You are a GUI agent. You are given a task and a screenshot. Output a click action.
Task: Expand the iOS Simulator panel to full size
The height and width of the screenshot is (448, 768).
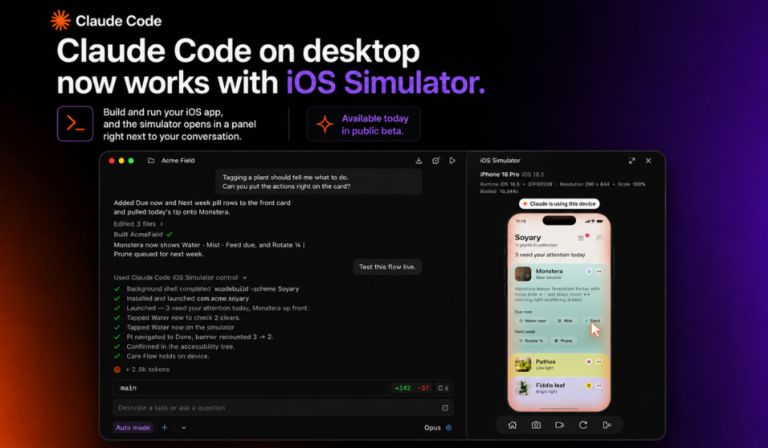(632, 161)
